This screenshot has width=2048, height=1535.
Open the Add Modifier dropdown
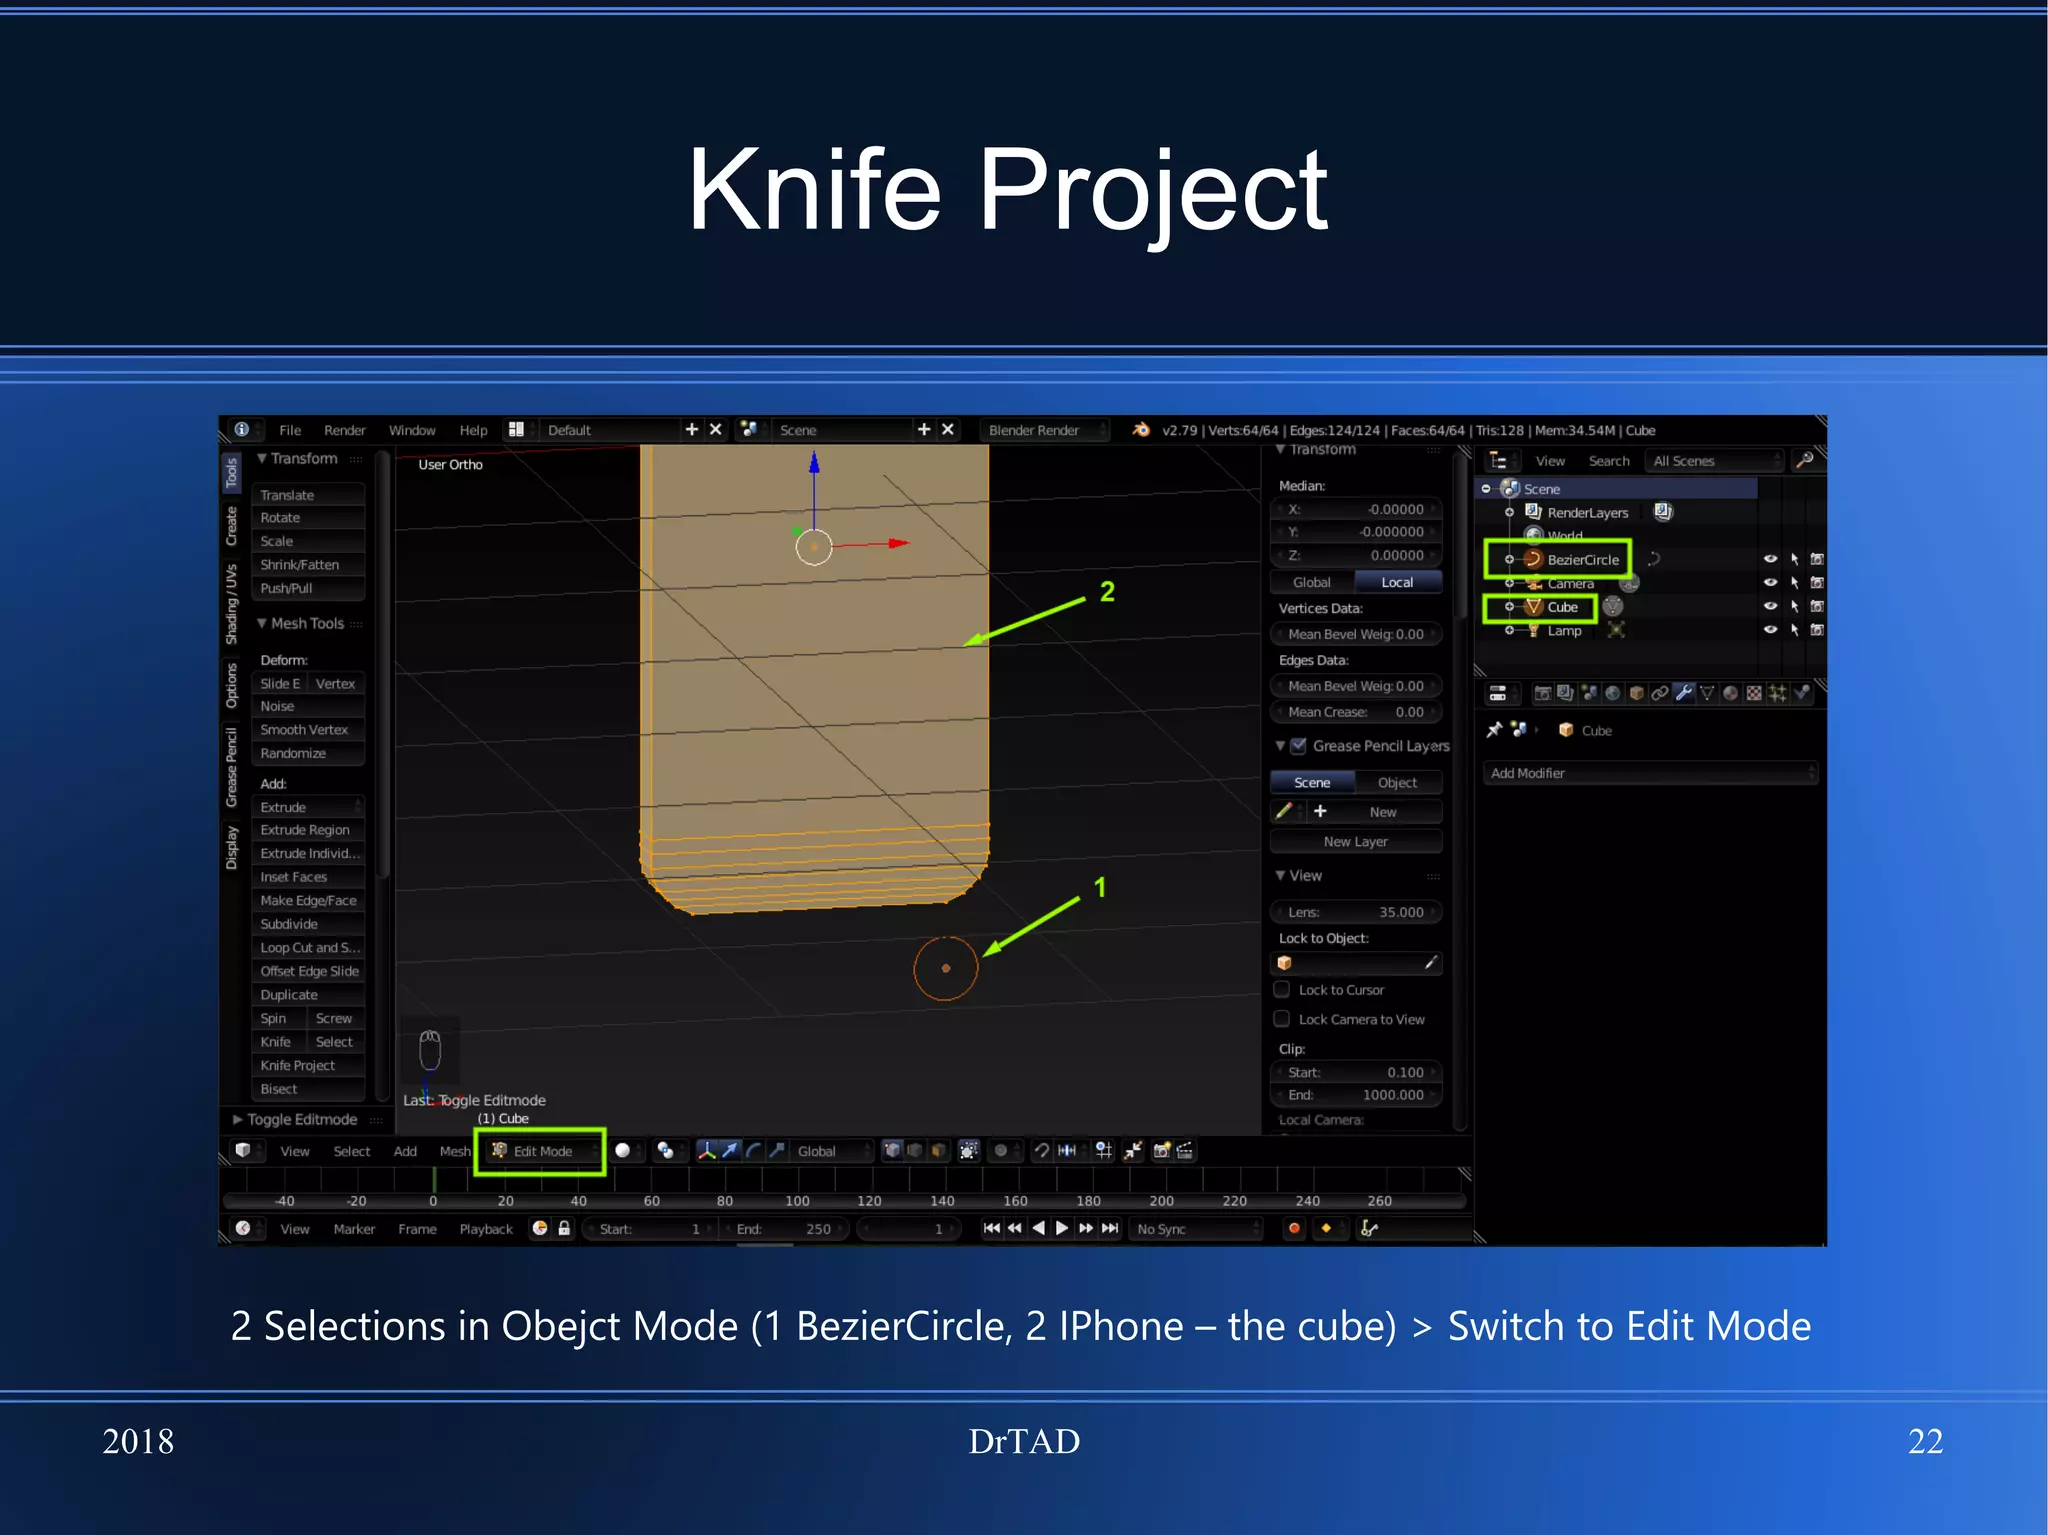[x=1649, y=773]
